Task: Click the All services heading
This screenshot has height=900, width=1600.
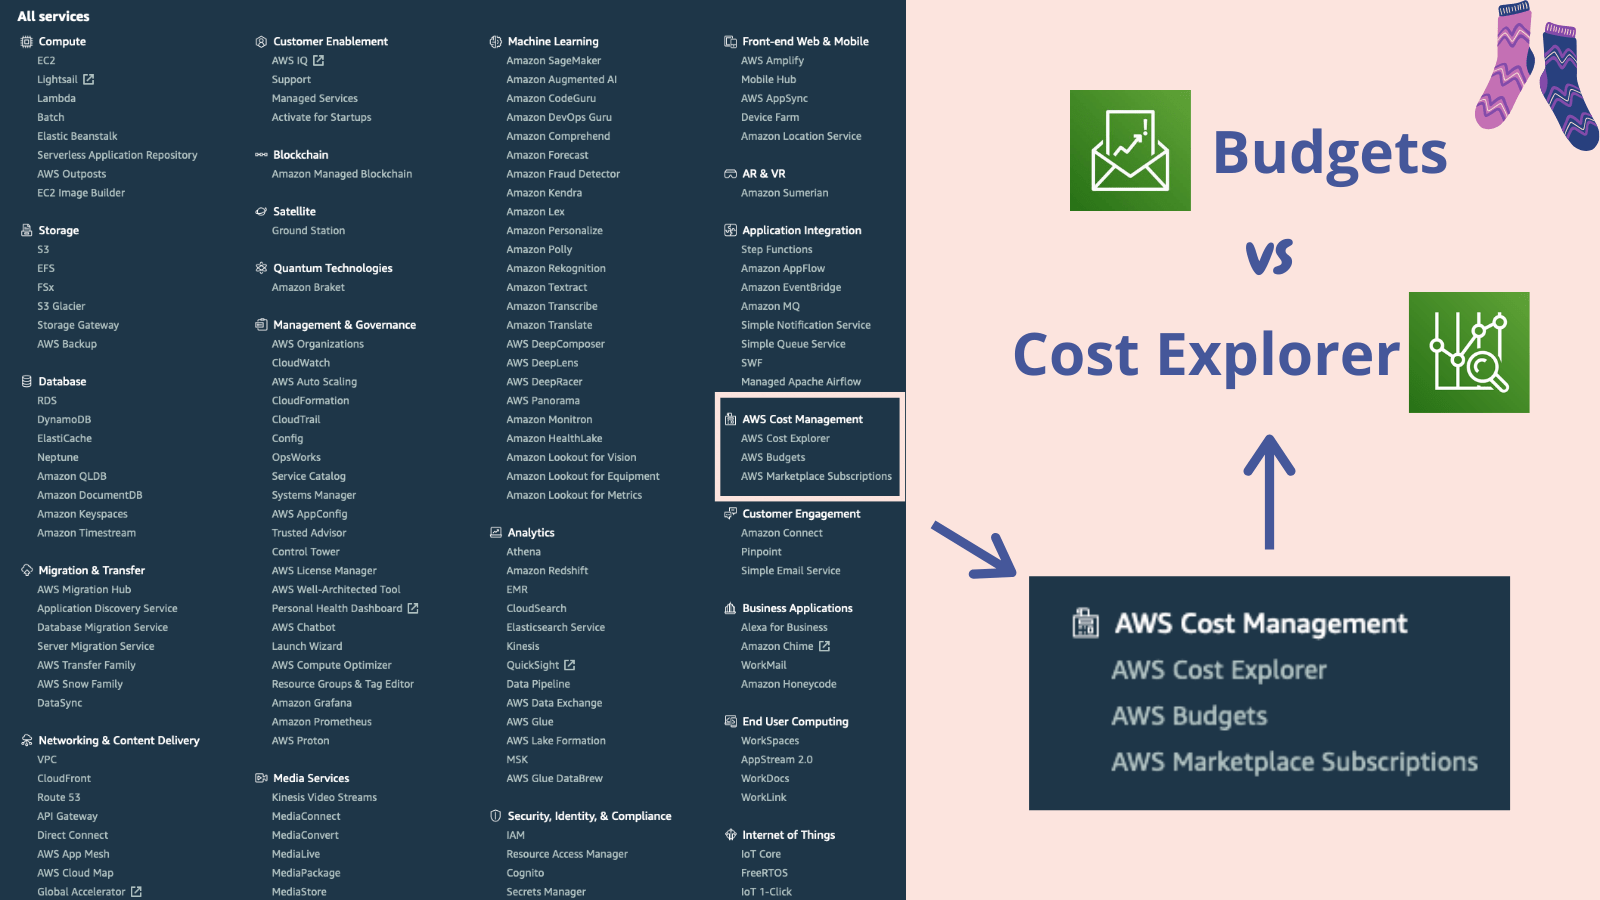Action: point(52,16)
